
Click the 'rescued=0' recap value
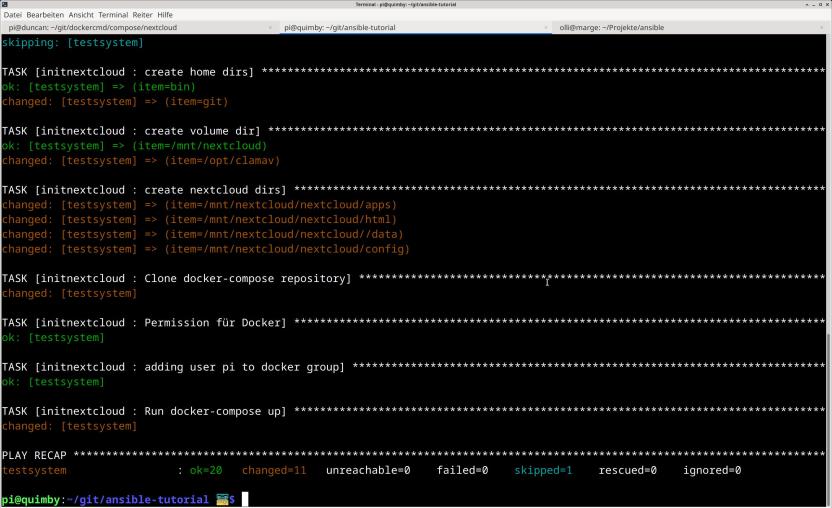[x=628, y=470]
